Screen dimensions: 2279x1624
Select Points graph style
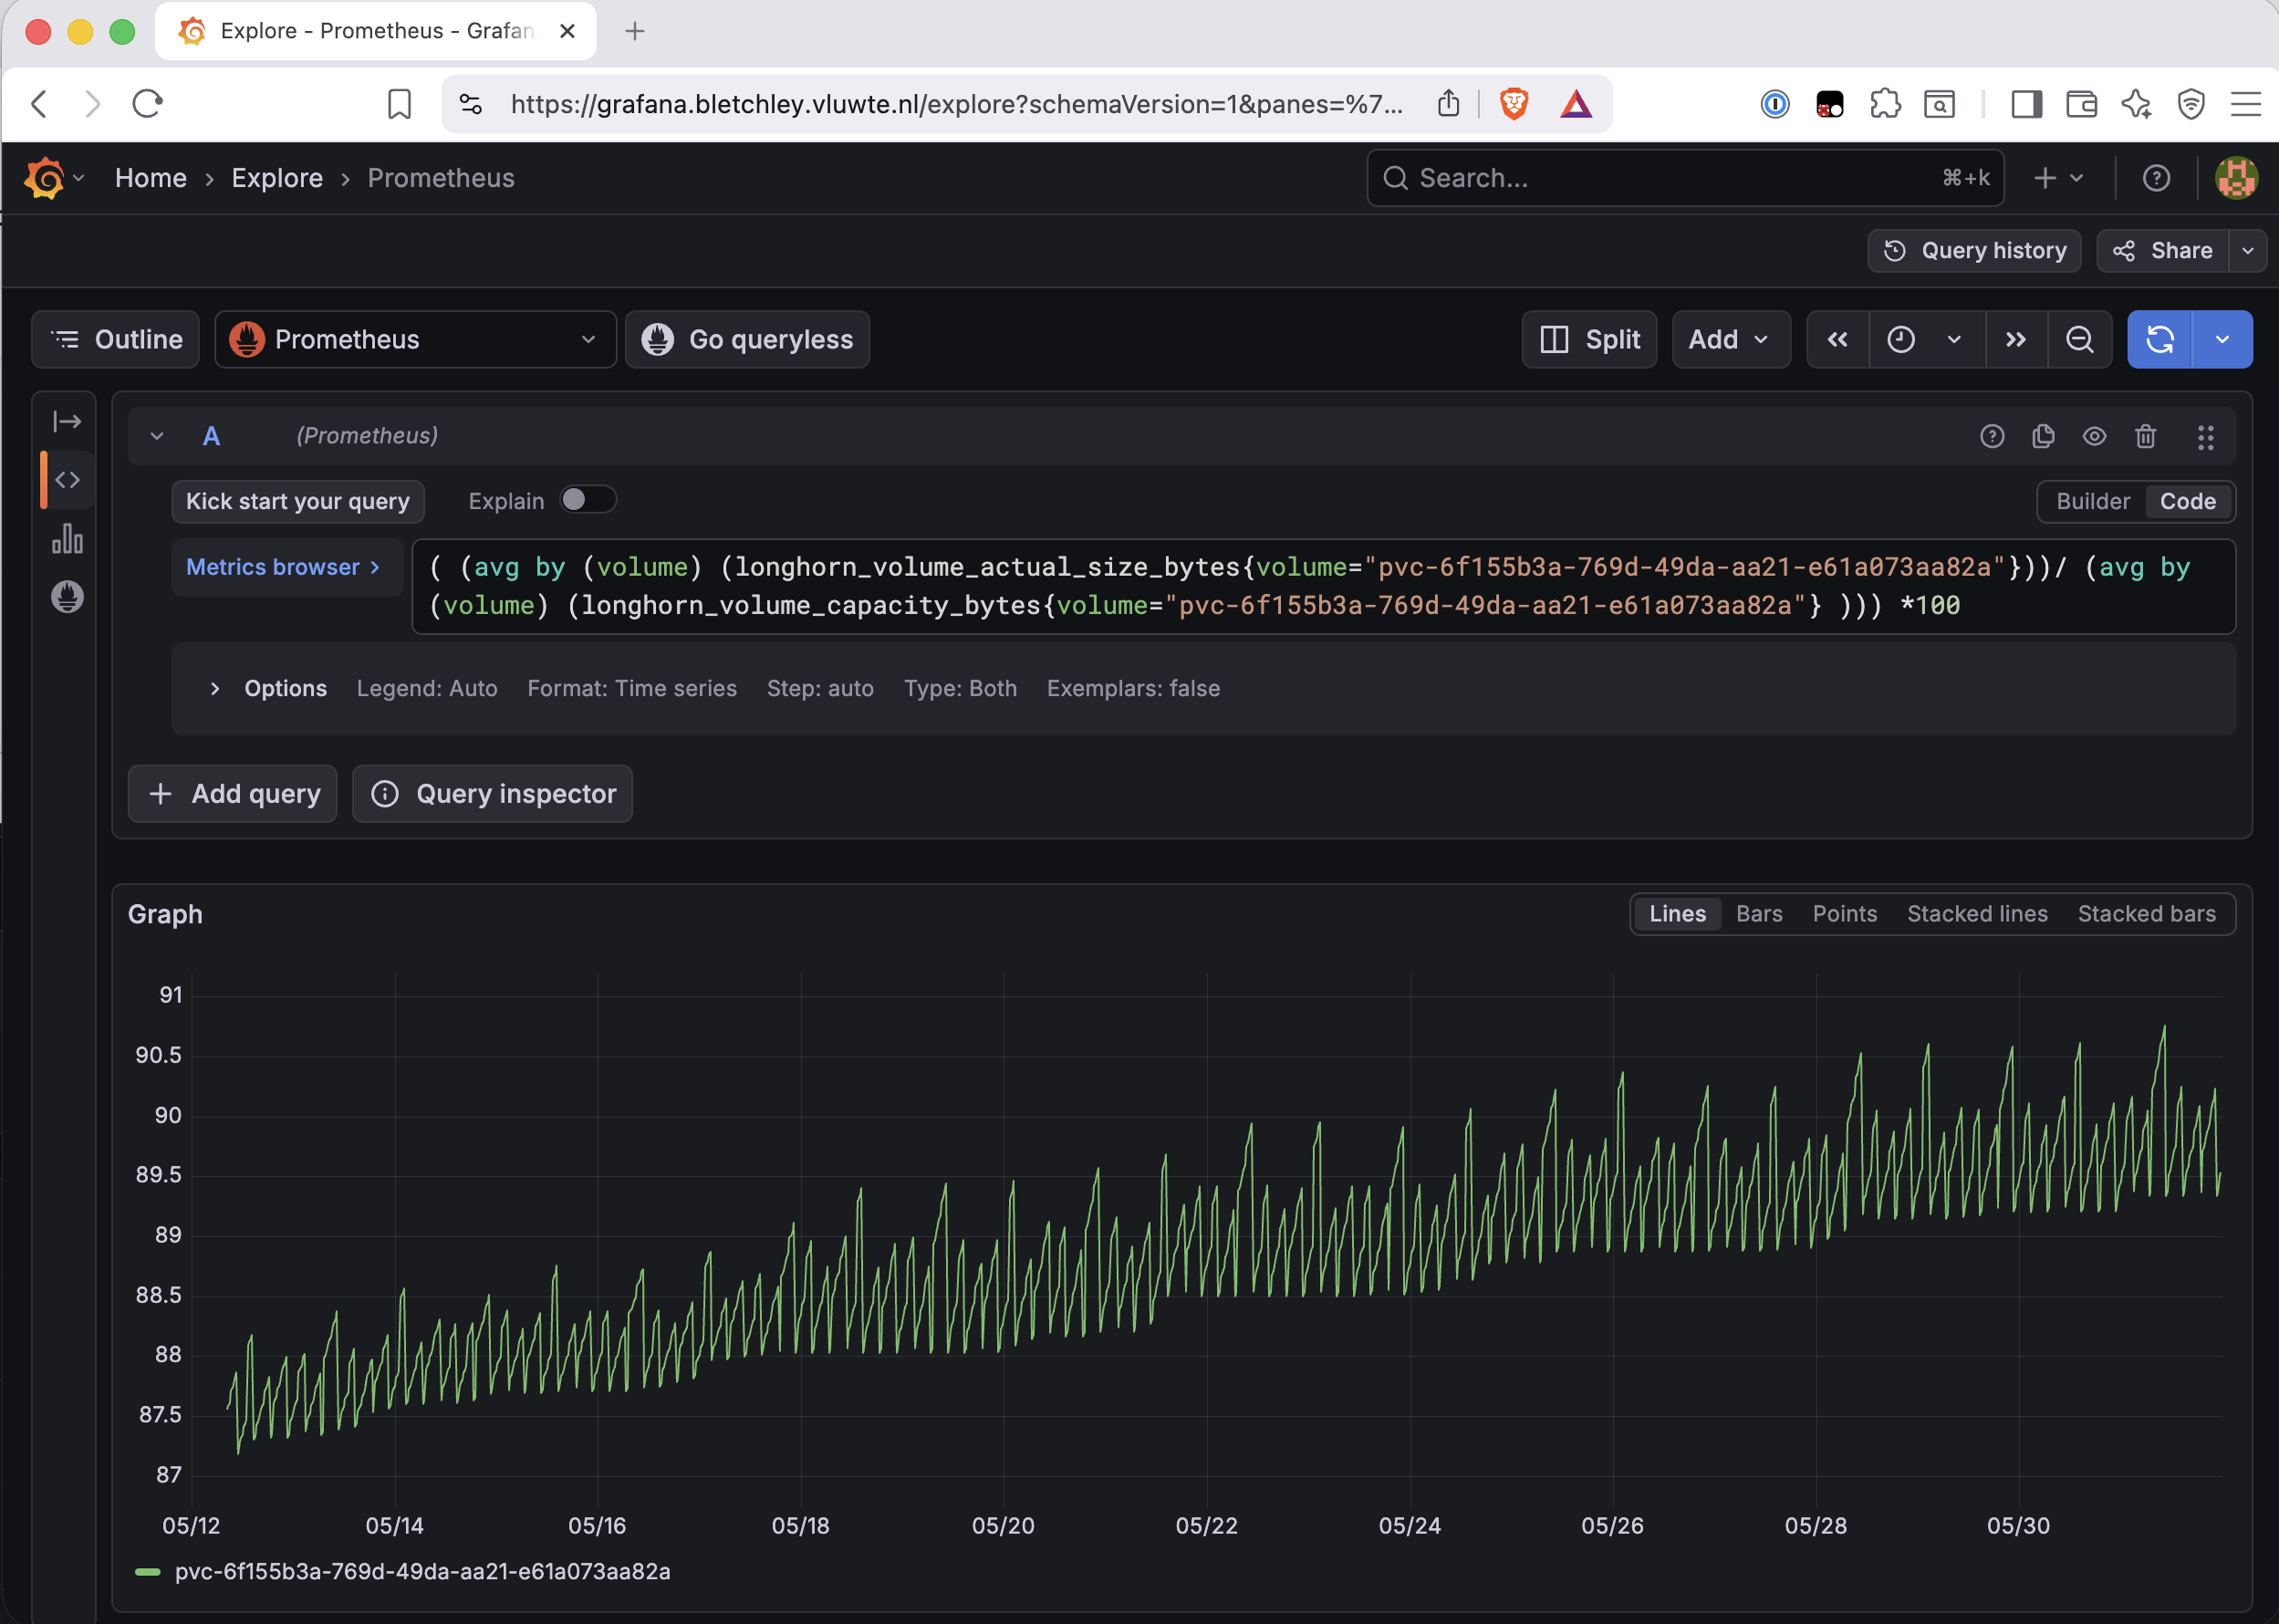click(1844, 914)
